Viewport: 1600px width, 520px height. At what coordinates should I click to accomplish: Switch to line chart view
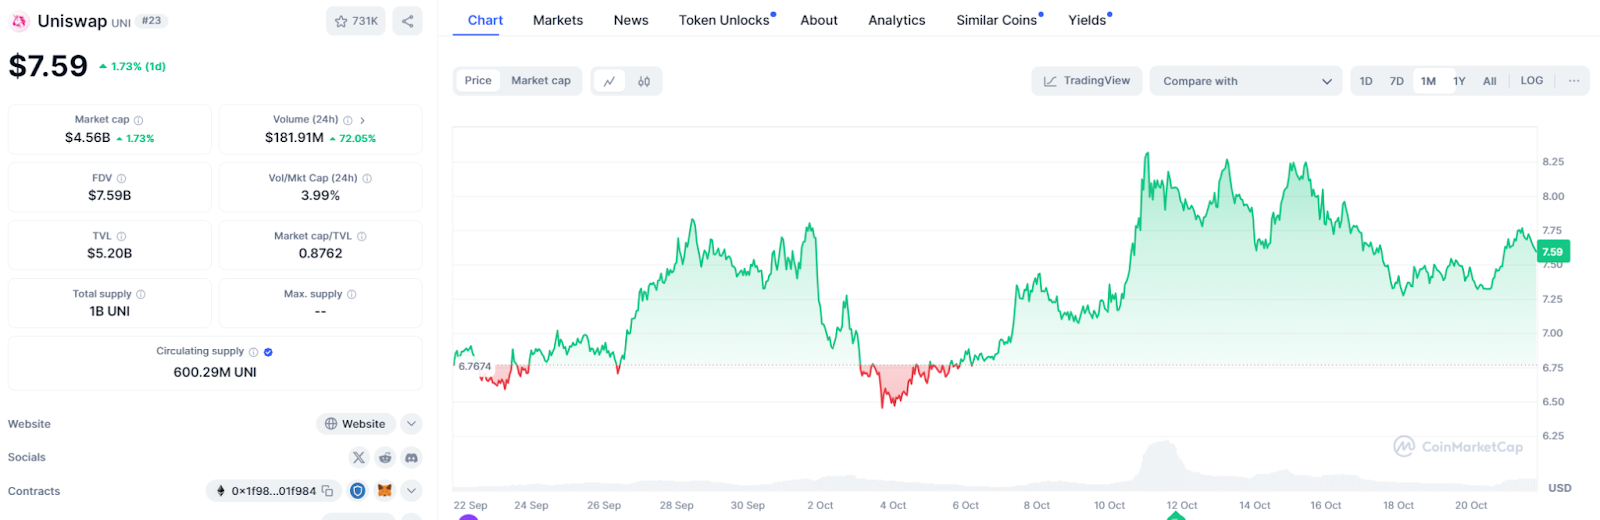point(609,81)
